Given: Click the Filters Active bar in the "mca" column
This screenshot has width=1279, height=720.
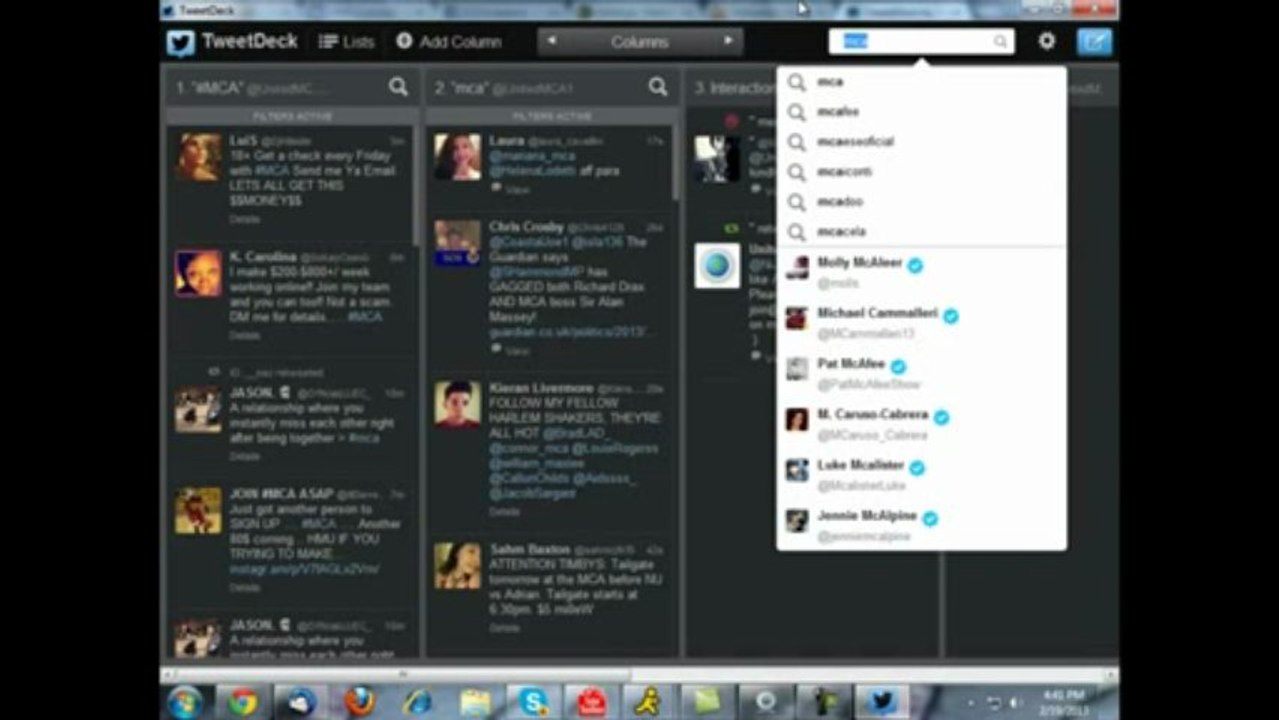Looking at the screenshot, I should coord(551,117).
